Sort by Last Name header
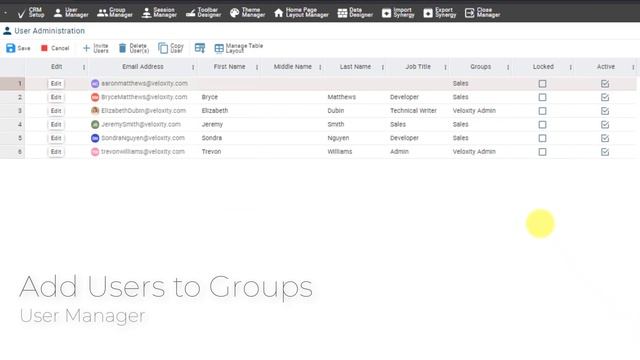 pyautogui.click(x=355, y=67)
